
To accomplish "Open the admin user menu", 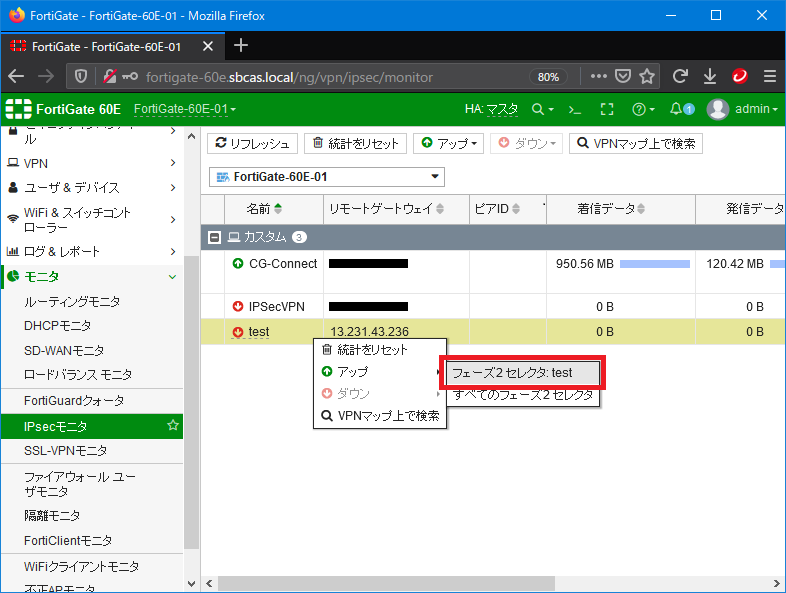I will coord(742,109).
